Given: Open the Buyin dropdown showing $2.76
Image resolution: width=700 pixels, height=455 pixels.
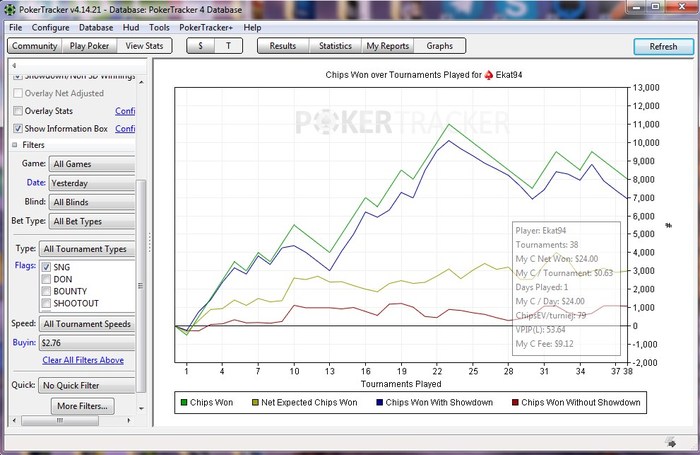Looking at the screenshot, I should click(87, 343).
